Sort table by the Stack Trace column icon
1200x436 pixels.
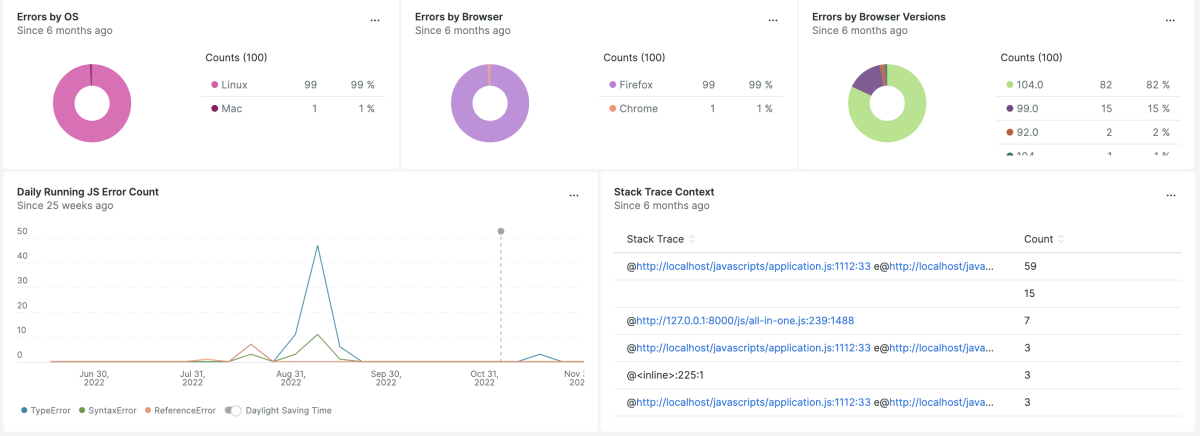pyautogui.click(x=692, y=240)
